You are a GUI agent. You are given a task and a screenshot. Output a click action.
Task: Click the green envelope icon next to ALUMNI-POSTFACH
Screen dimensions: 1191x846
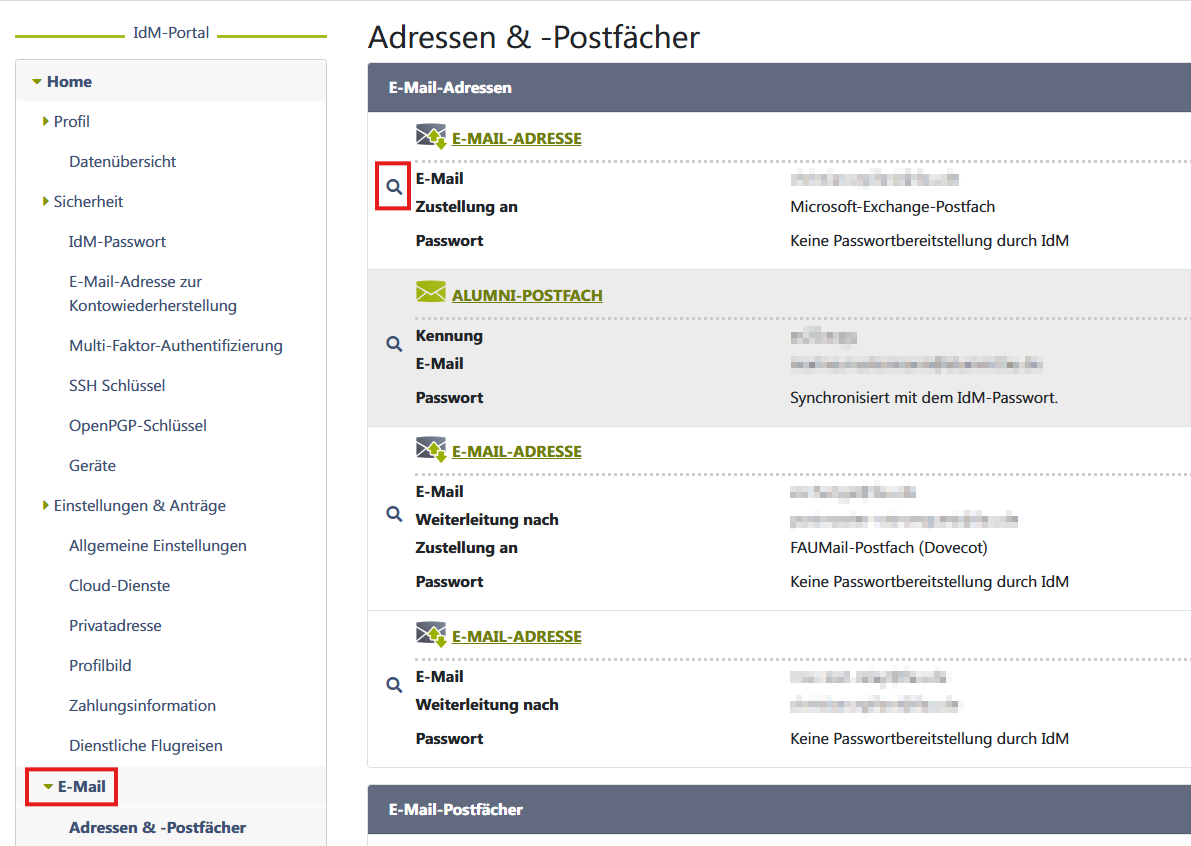click(431, 293)
